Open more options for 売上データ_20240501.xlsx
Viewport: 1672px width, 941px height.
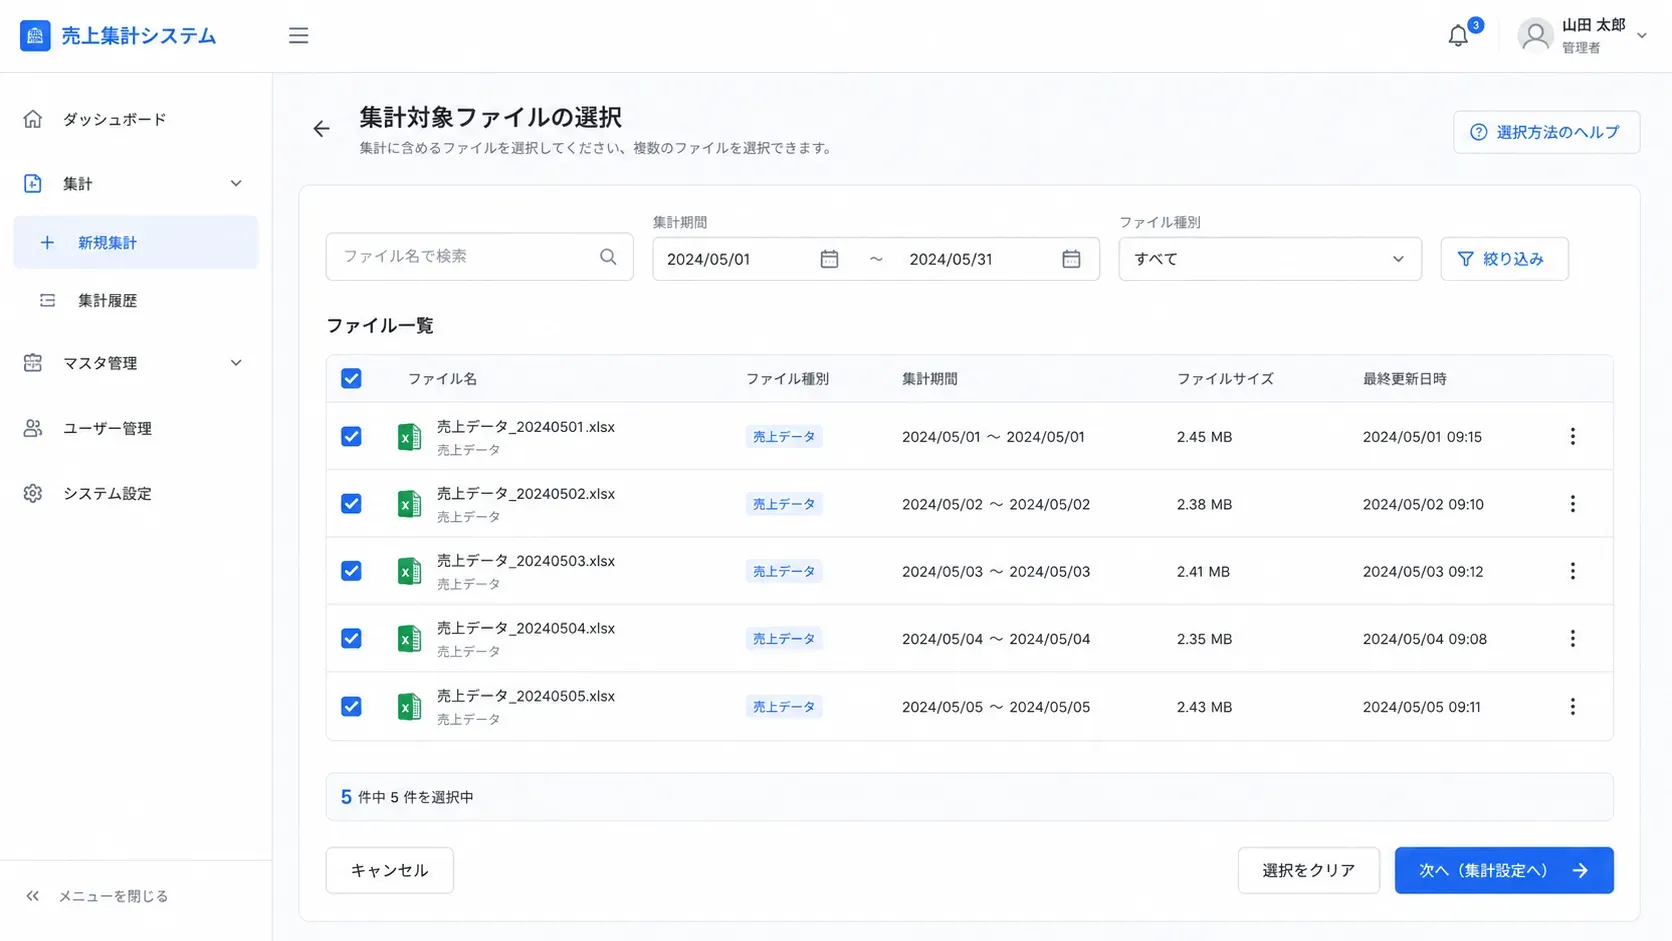(x=1572, y=437)
